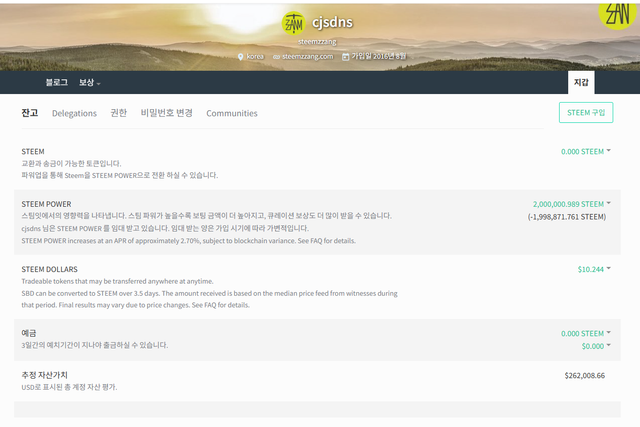Screen dimensions: 640x427
Task: Switch to the Communities tab
Action: coord(232,113)
